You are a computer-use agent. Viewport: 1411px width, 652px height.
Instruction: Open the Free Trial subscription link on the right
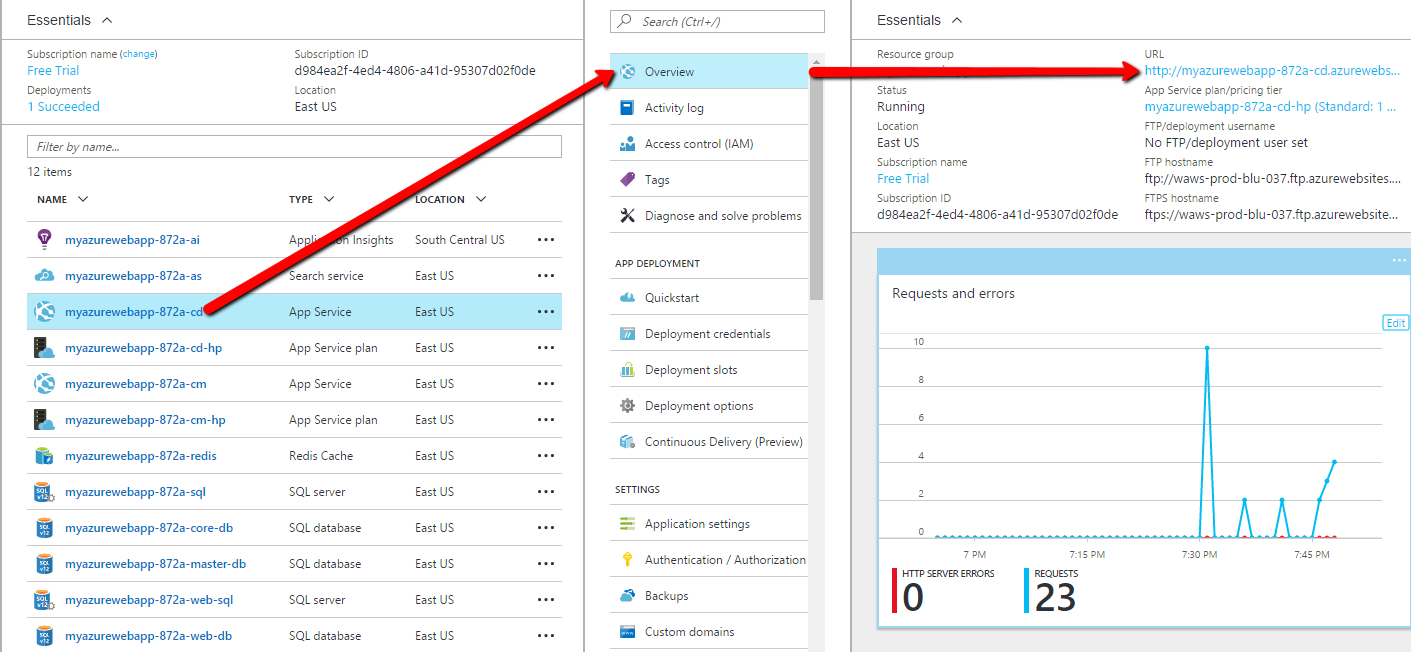(903, 179)
